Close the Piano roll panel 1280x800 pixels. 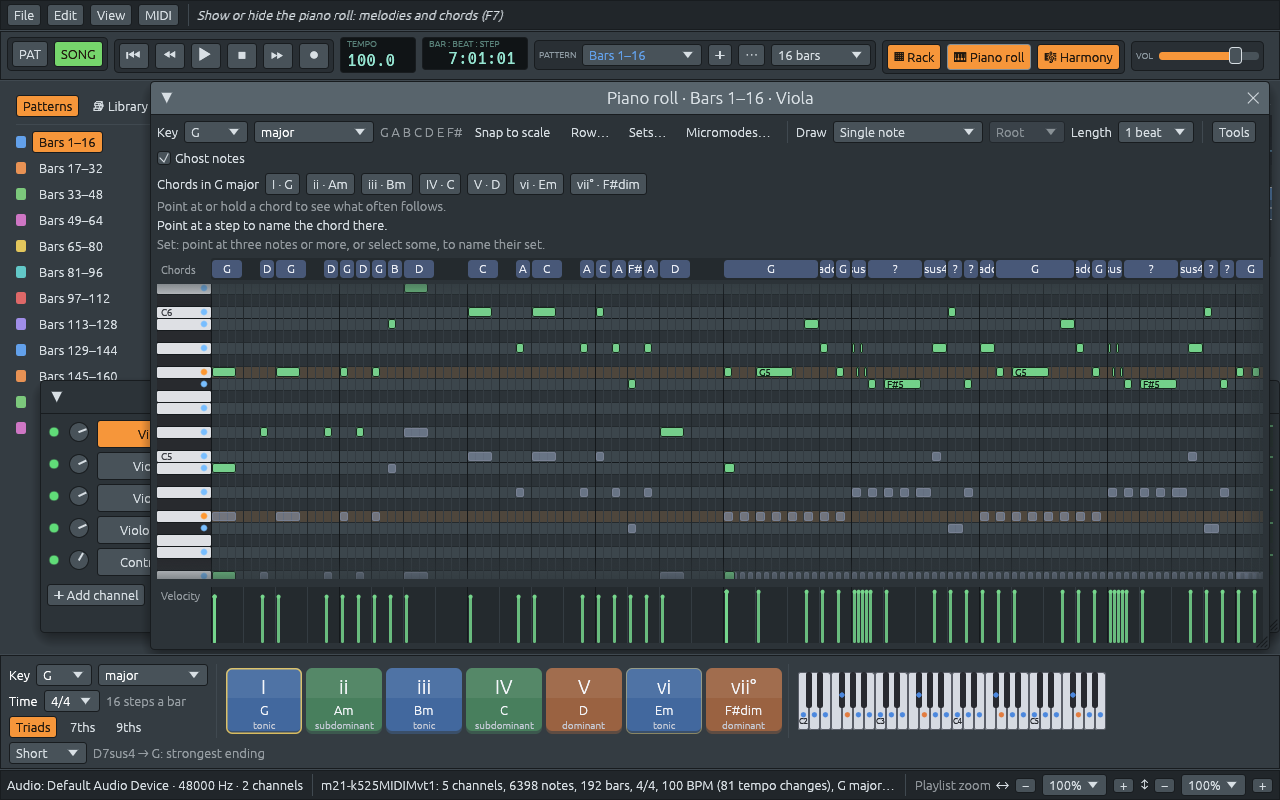pyautogui.click(x=1253, y=98)
